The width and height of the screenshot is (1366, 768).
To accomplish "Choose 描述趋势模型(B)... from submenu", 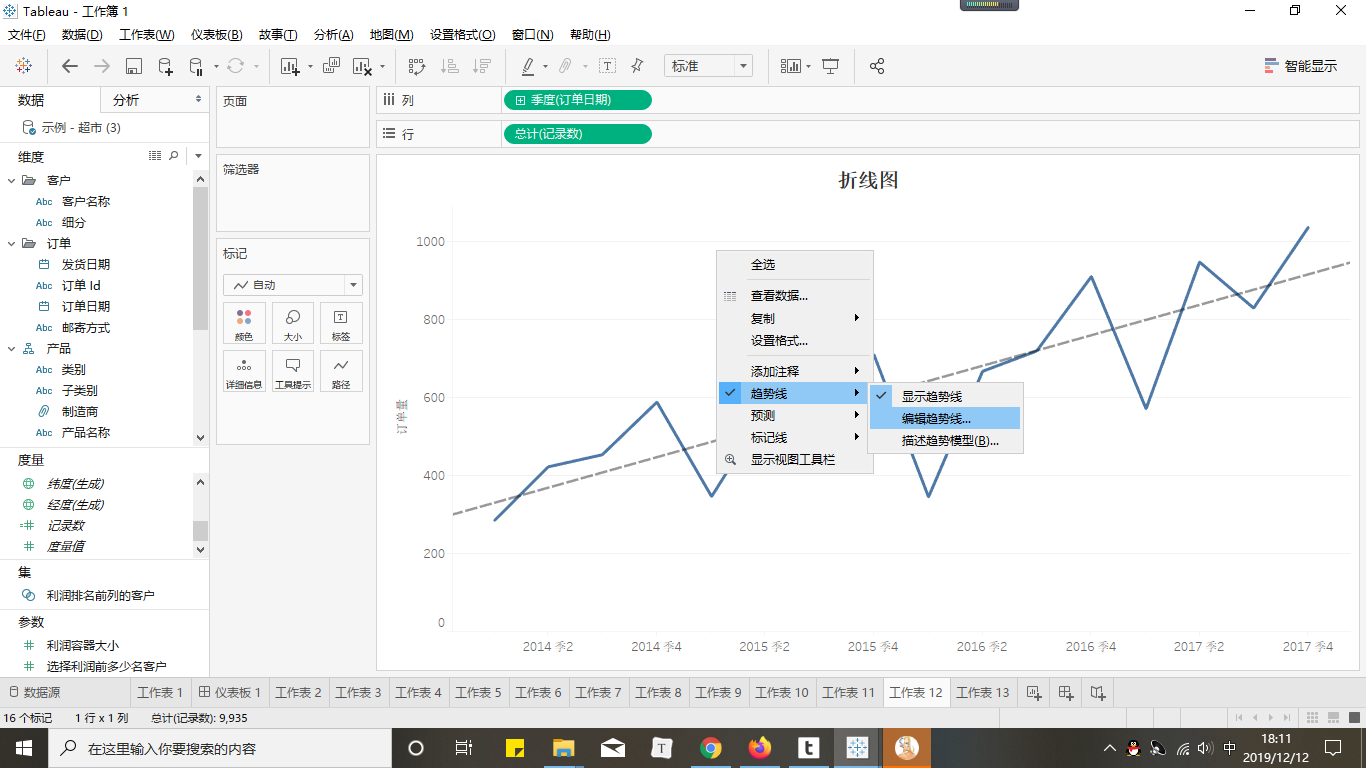I will click(x=946, y=440).
